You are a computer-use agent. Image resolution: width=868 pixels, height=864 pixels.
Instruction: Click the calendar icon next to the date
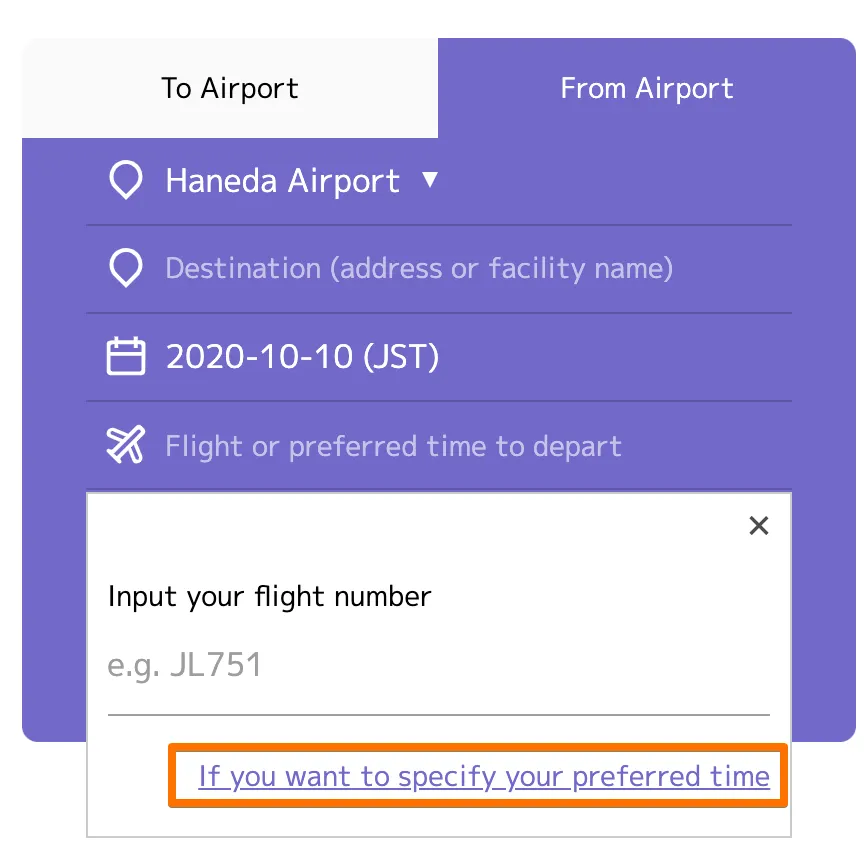(x=125, y=357)
